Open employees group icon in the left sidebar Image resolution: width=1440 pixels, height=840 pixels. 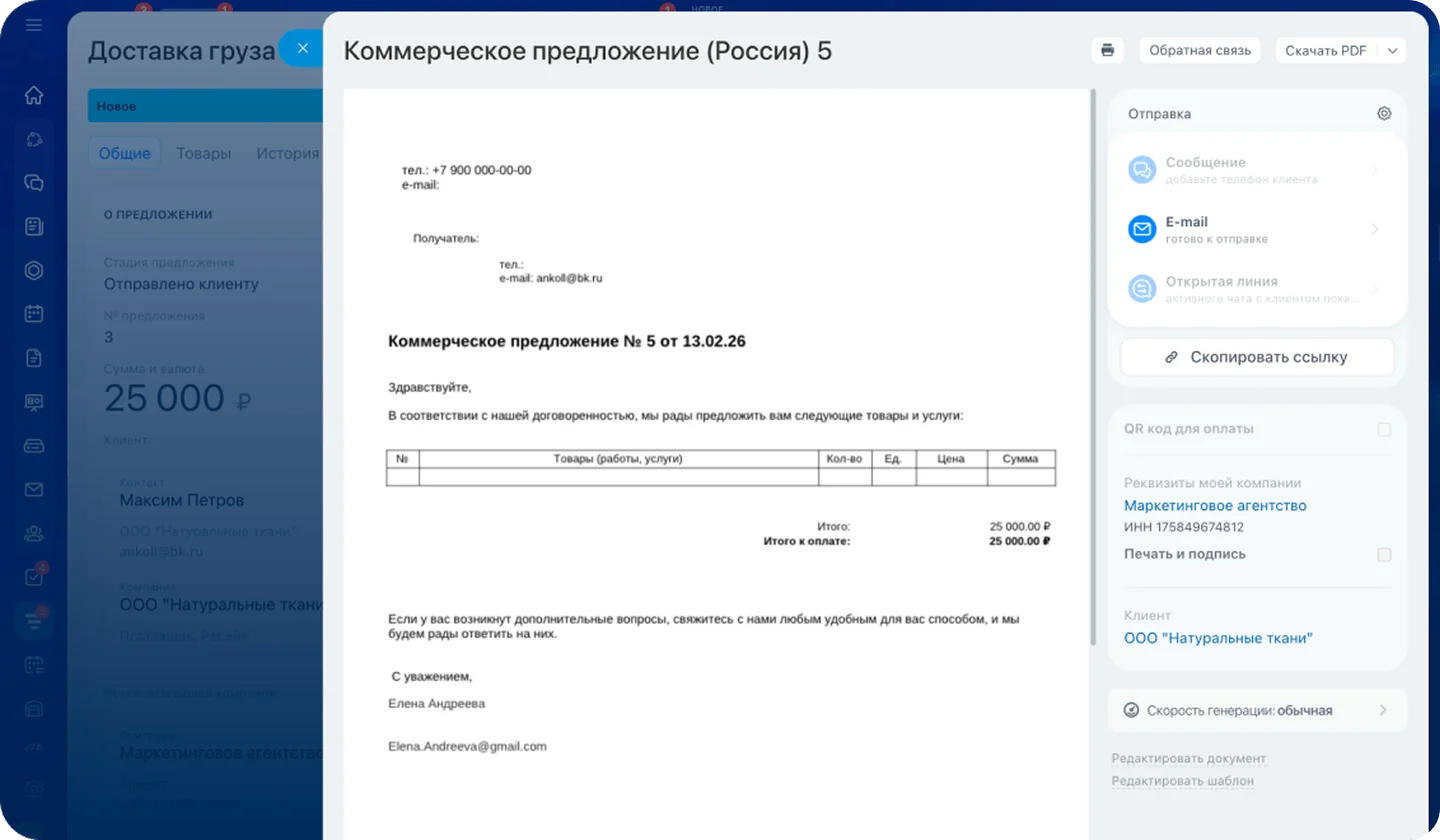point(34,533)
